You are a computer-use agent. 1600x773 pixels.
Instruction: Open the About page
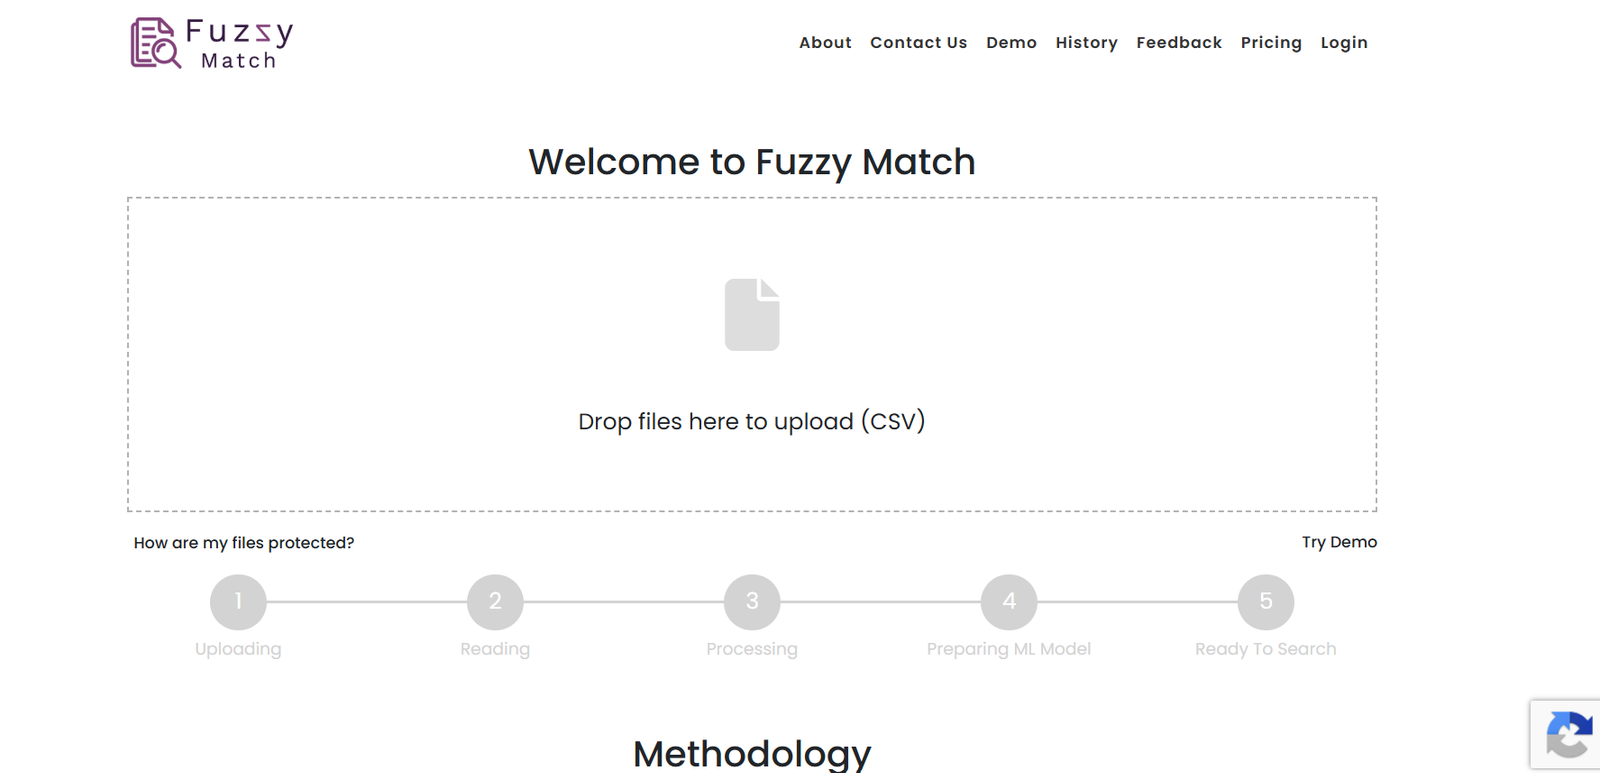pyautogui.click(x=825, y=43)
